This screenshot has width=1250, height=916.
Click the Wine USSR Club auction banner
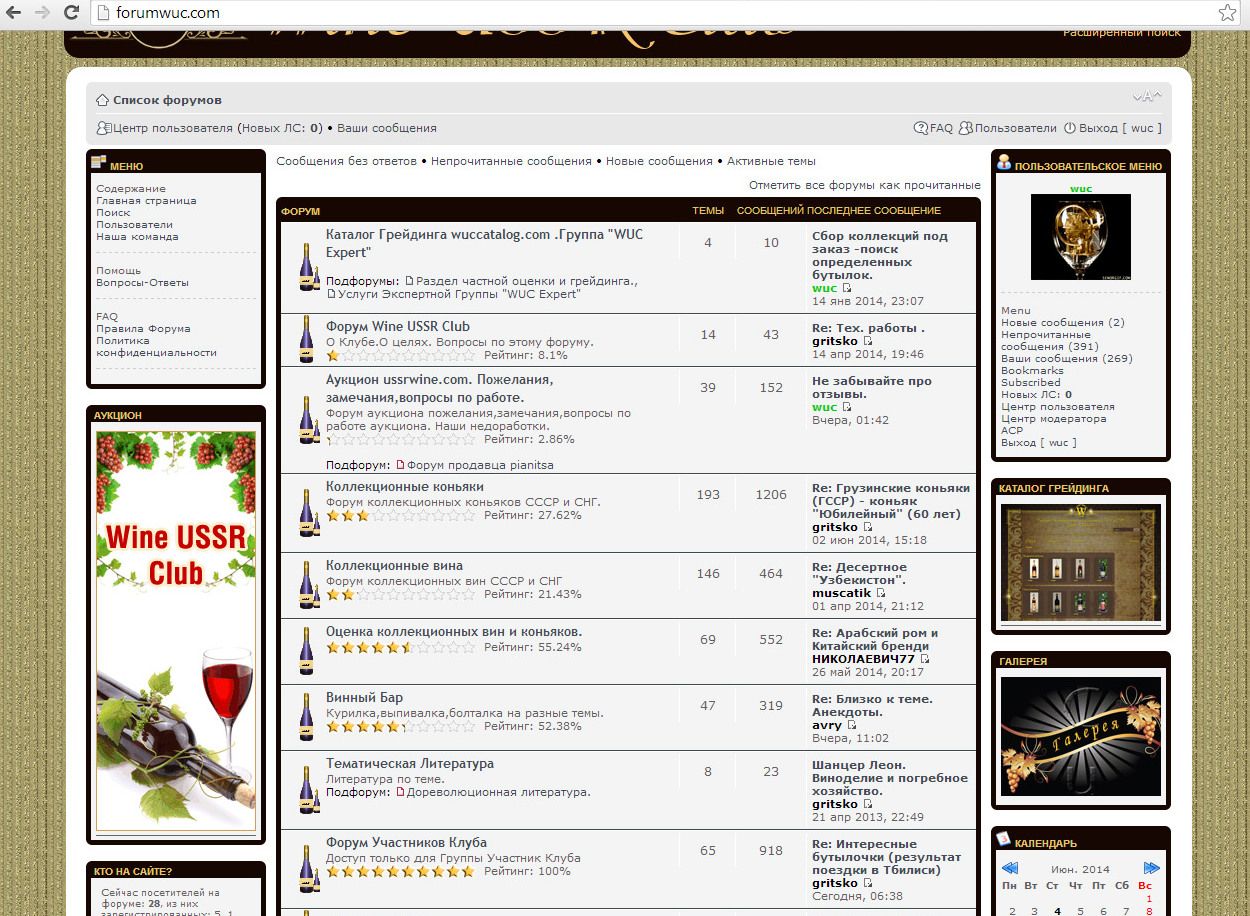pyautogui.click(x=176, y=630)
